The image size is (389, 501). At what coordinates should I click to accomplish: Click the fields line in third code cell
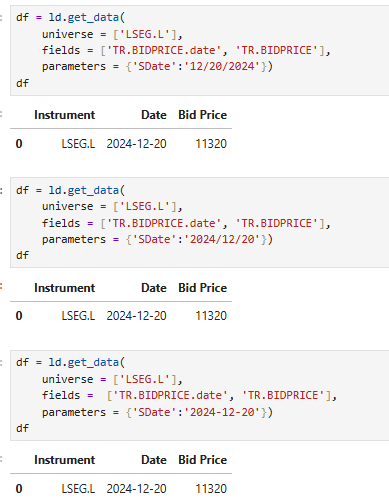189,396
